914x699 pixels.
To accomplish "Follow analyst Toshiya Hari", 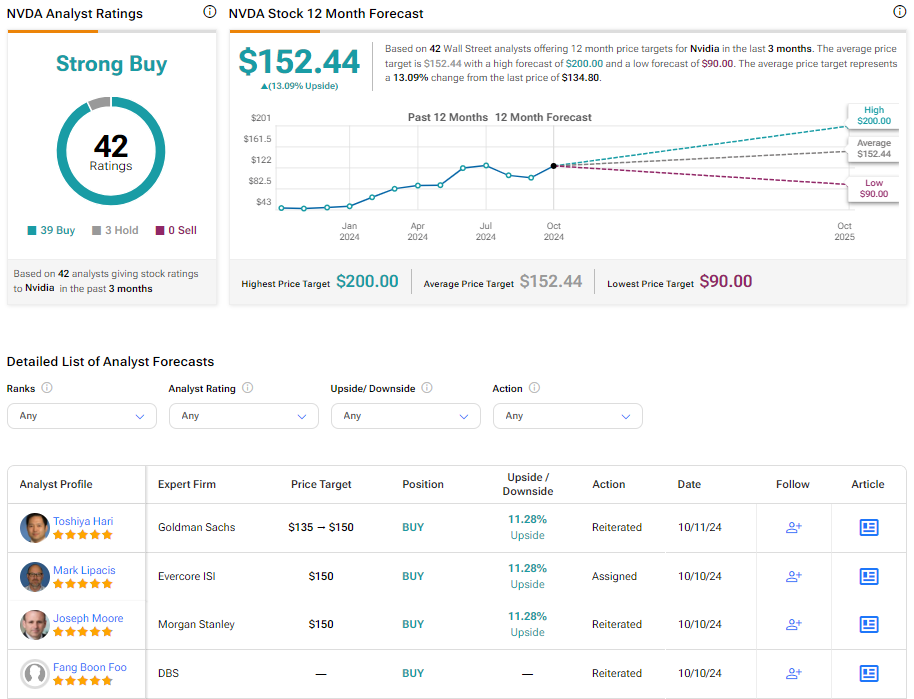I will click(x=793, y=528).
